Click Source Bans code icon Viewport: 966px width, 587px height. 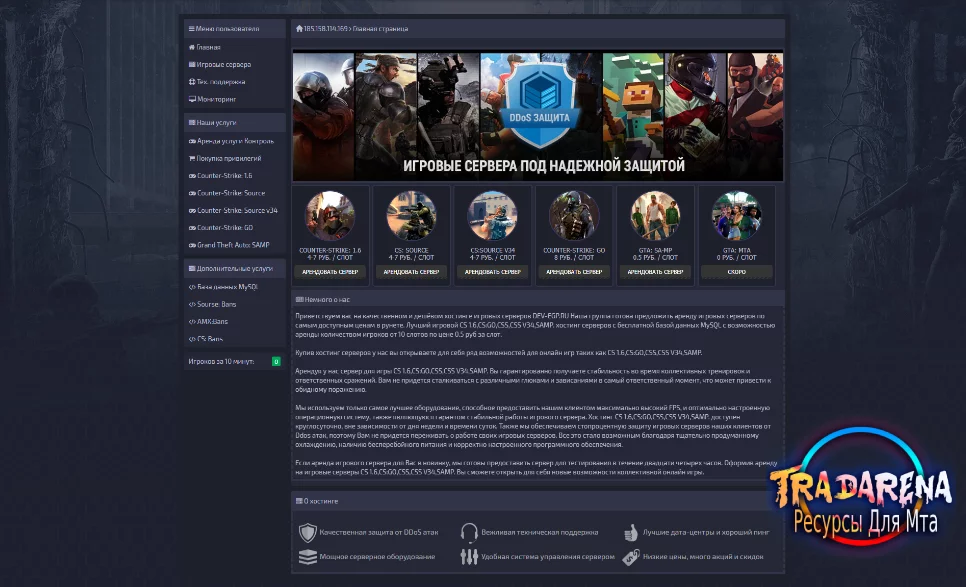click(192, 304)
